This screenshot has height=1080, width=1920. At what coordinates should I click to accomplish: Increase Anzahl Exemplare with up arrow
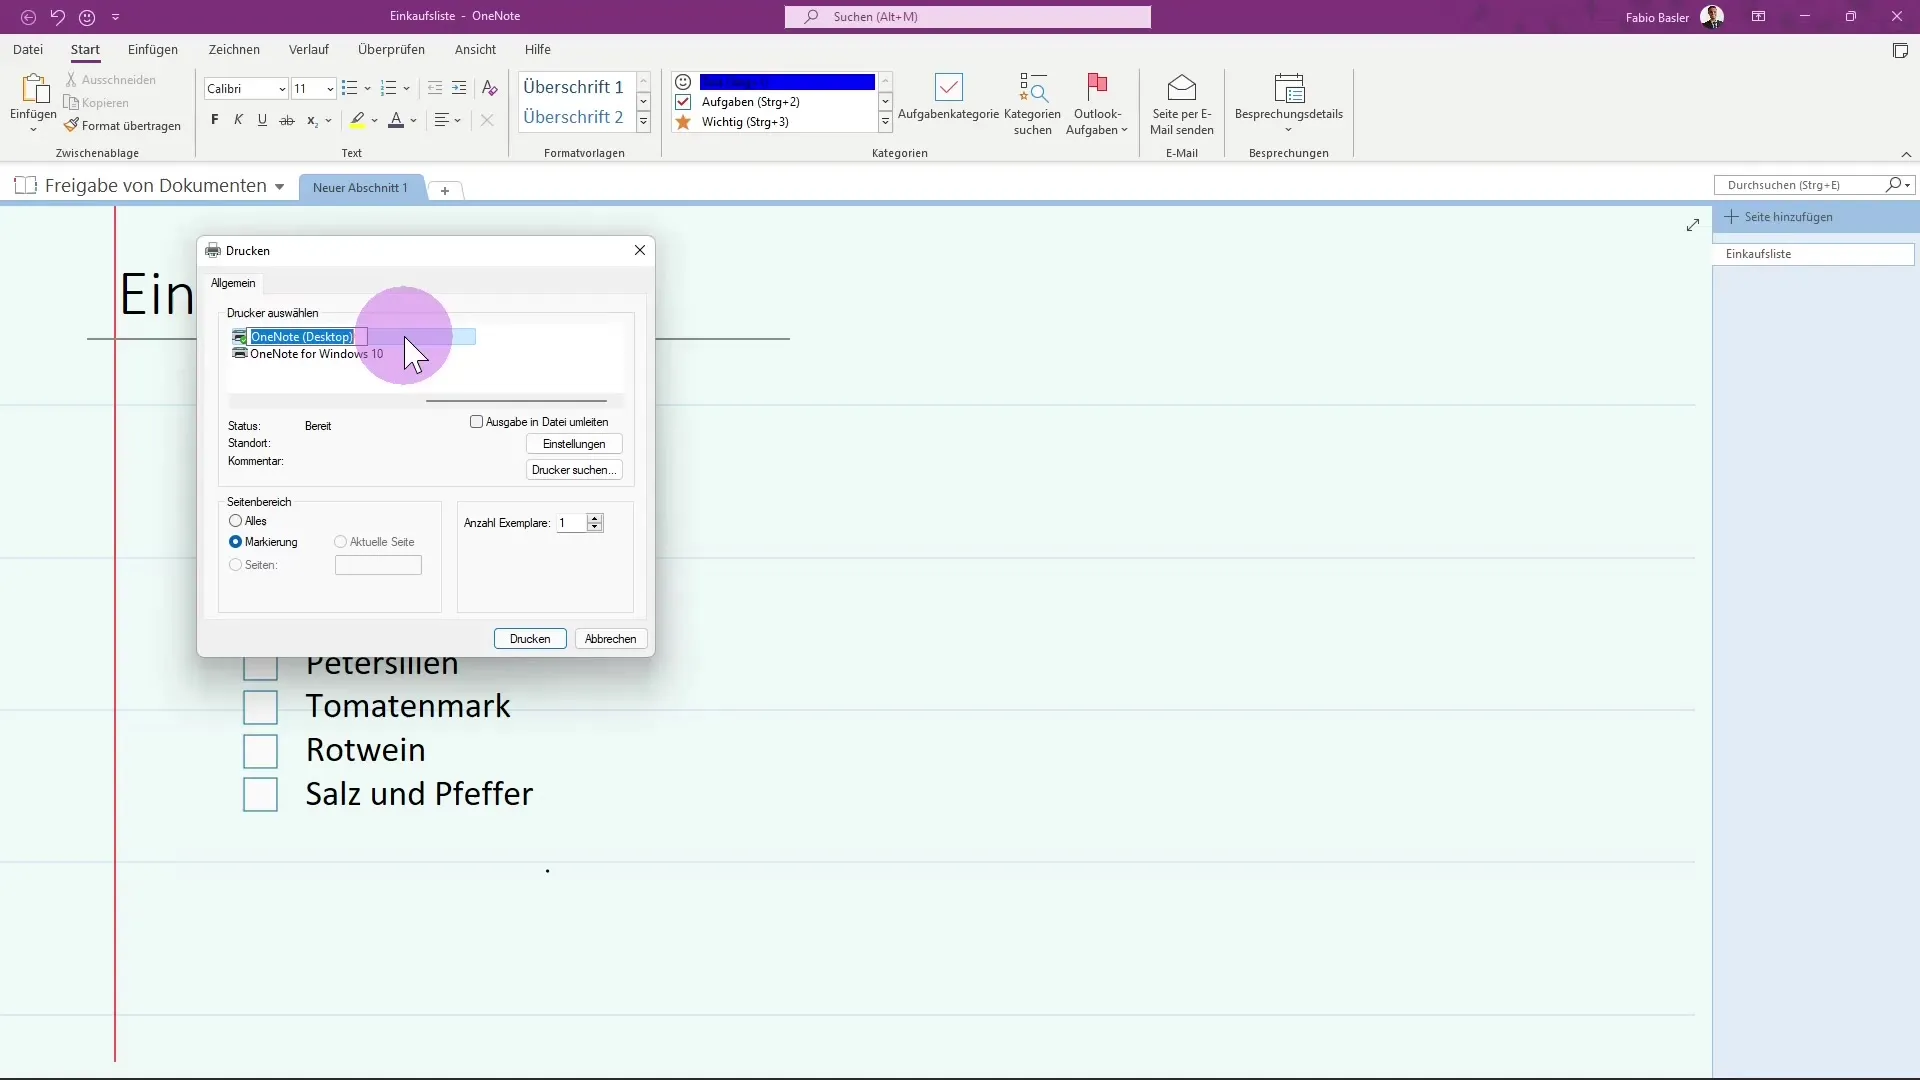click(x=595, y=518)
